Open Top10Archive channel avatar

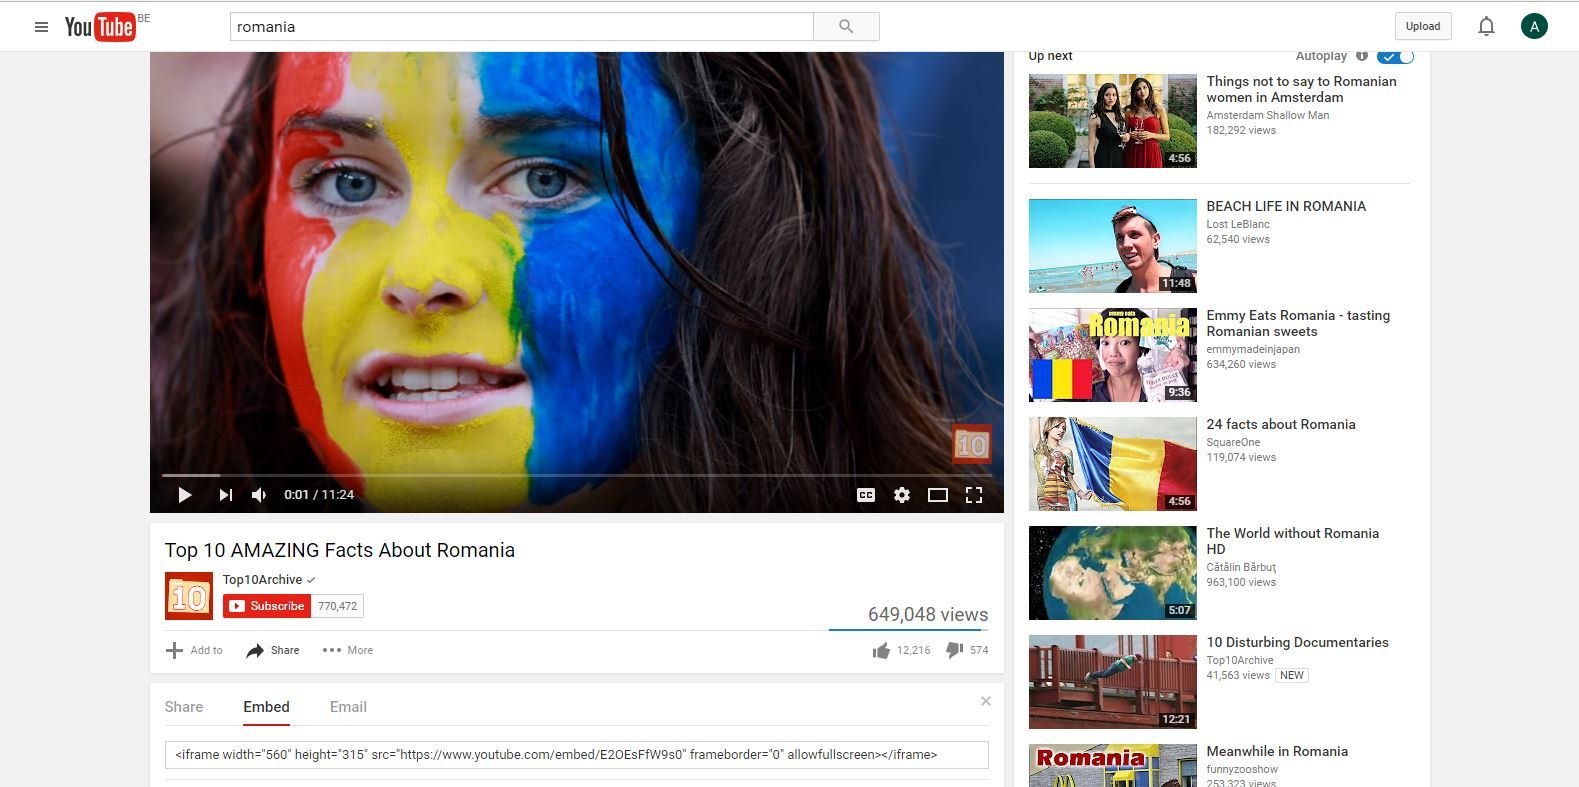point(189,596)
